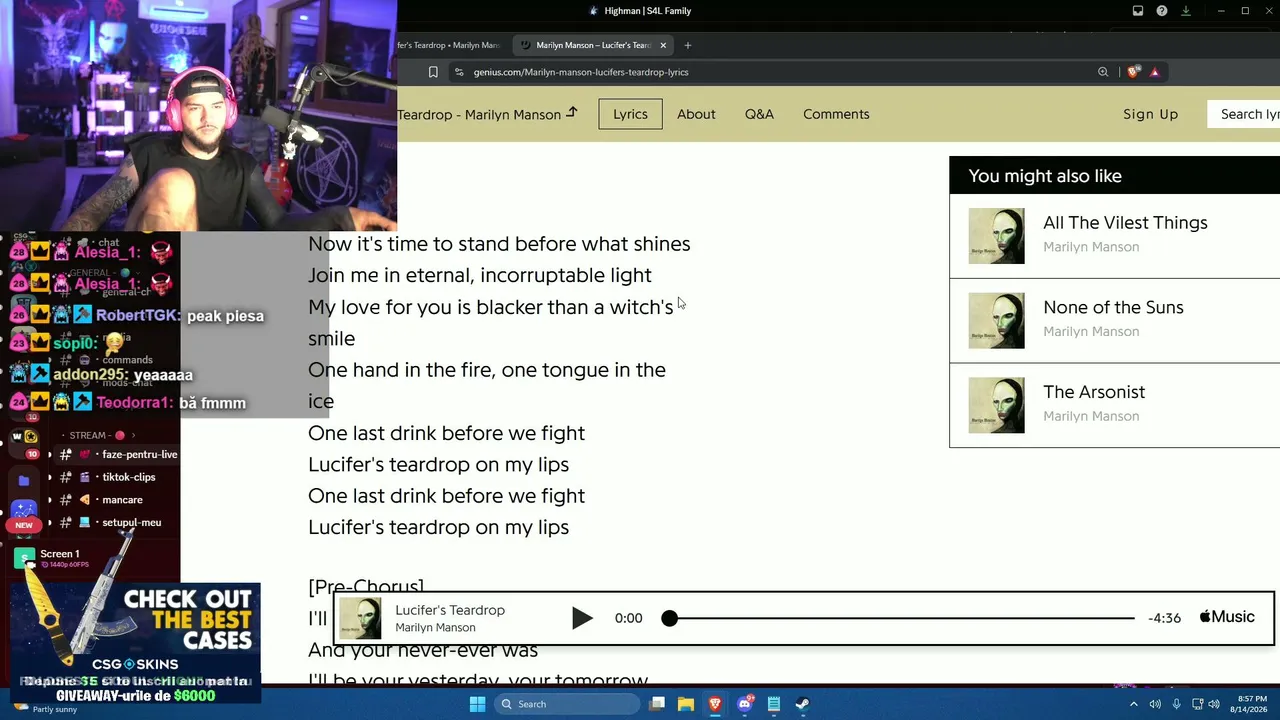
Task: Click The Arsonist album thumbnail
Action: (996, 405)
